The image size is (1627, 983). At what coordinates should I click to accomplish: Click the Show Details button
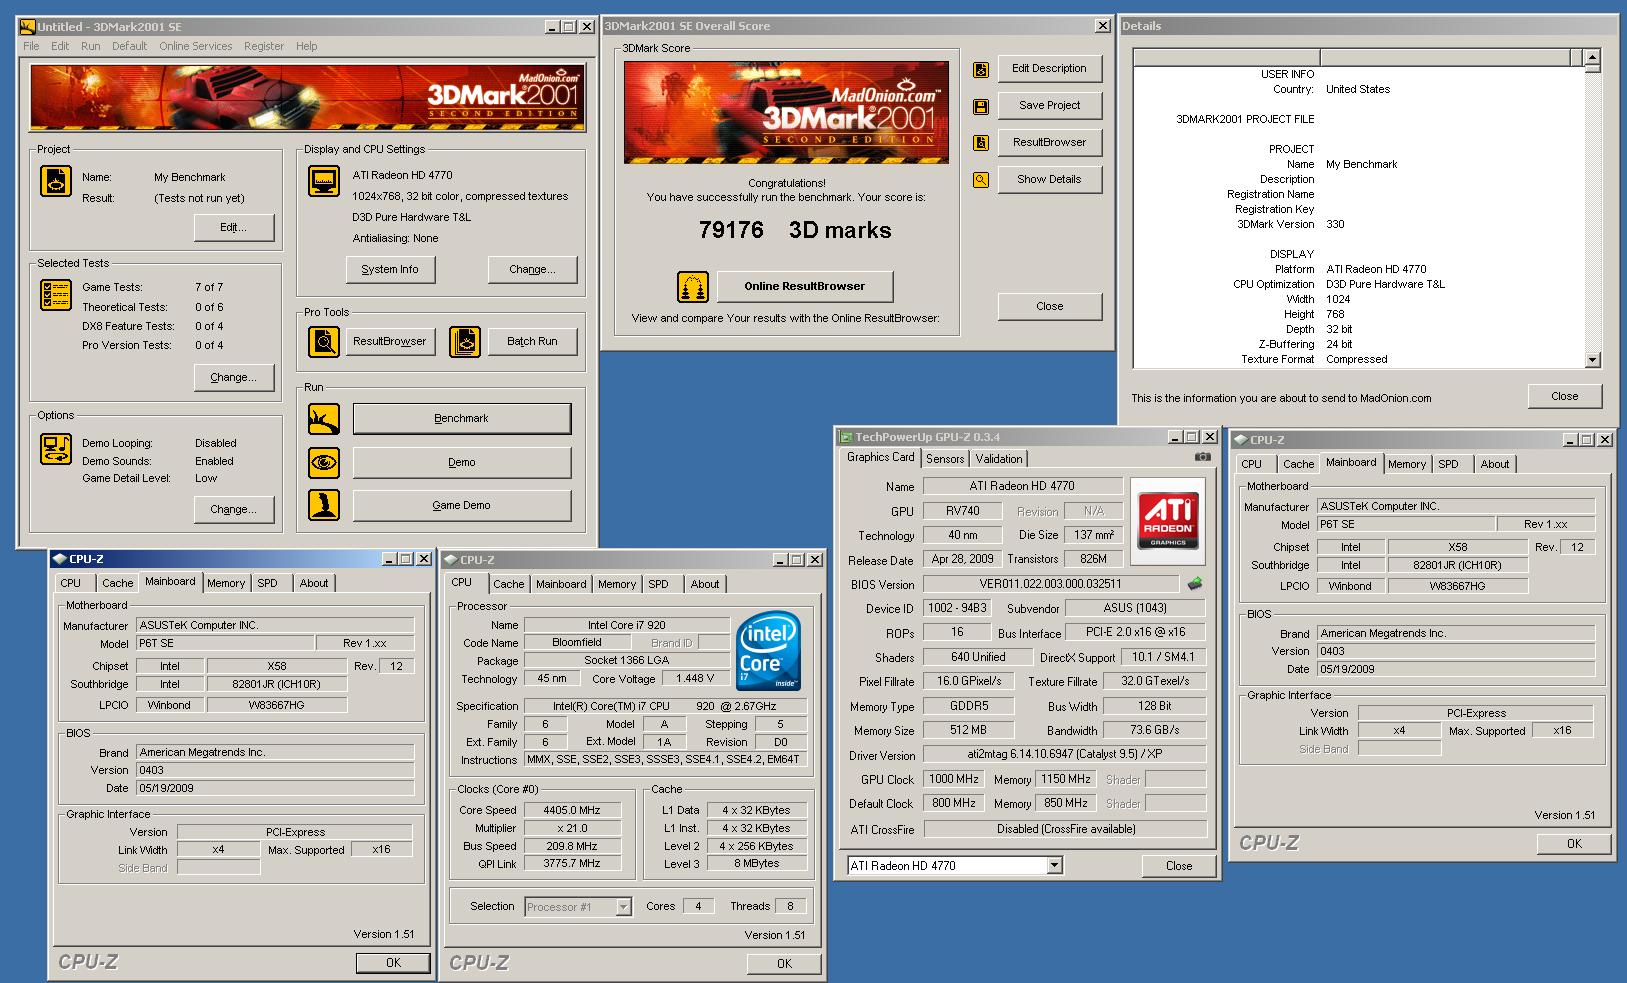pyautogui.click(x=1049, y=180)
